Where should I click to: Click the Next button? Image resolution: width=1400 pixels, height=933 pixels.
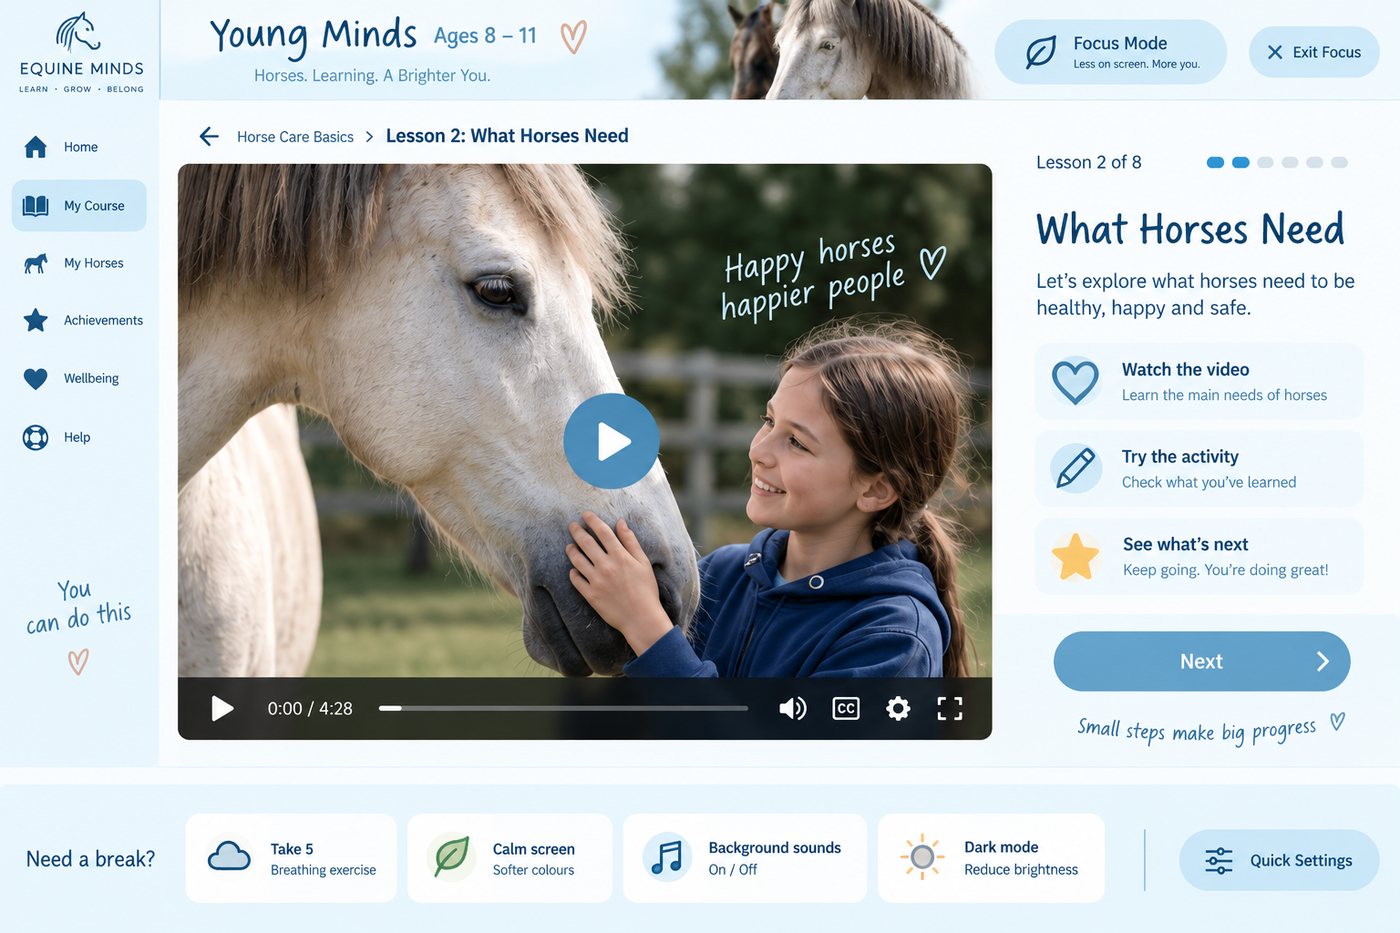tap(1202, 661)
